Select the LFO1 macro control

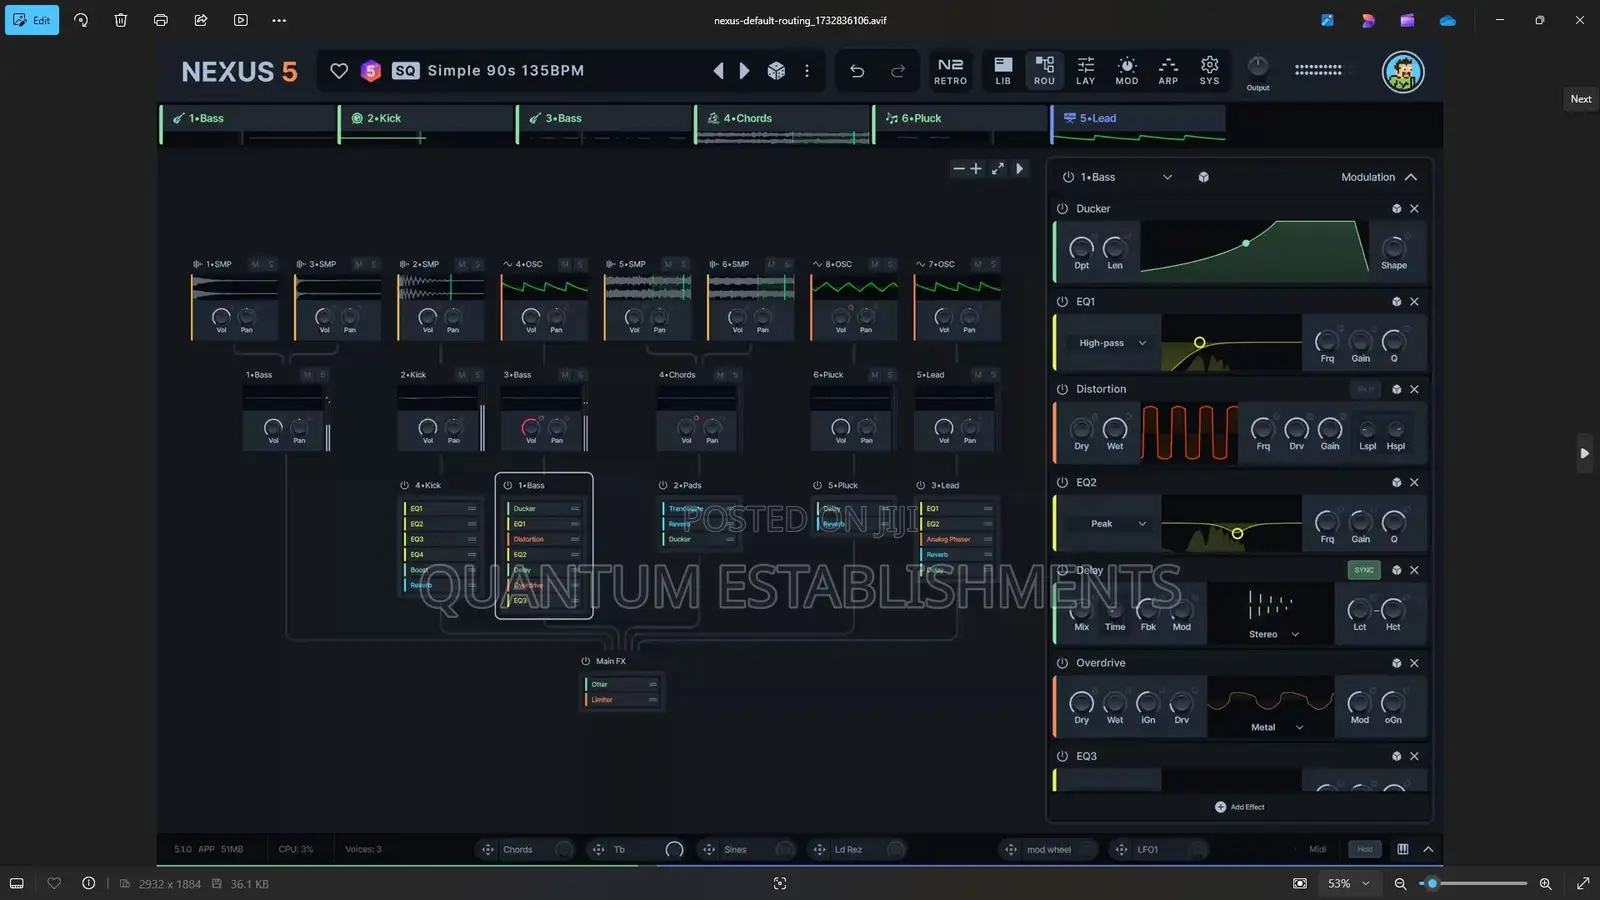[x=1159, y=850]
